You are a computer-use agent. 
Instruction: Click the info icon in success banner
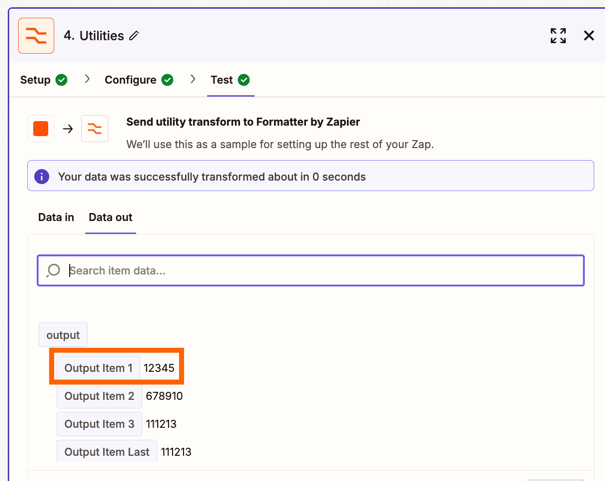(42, 176)
